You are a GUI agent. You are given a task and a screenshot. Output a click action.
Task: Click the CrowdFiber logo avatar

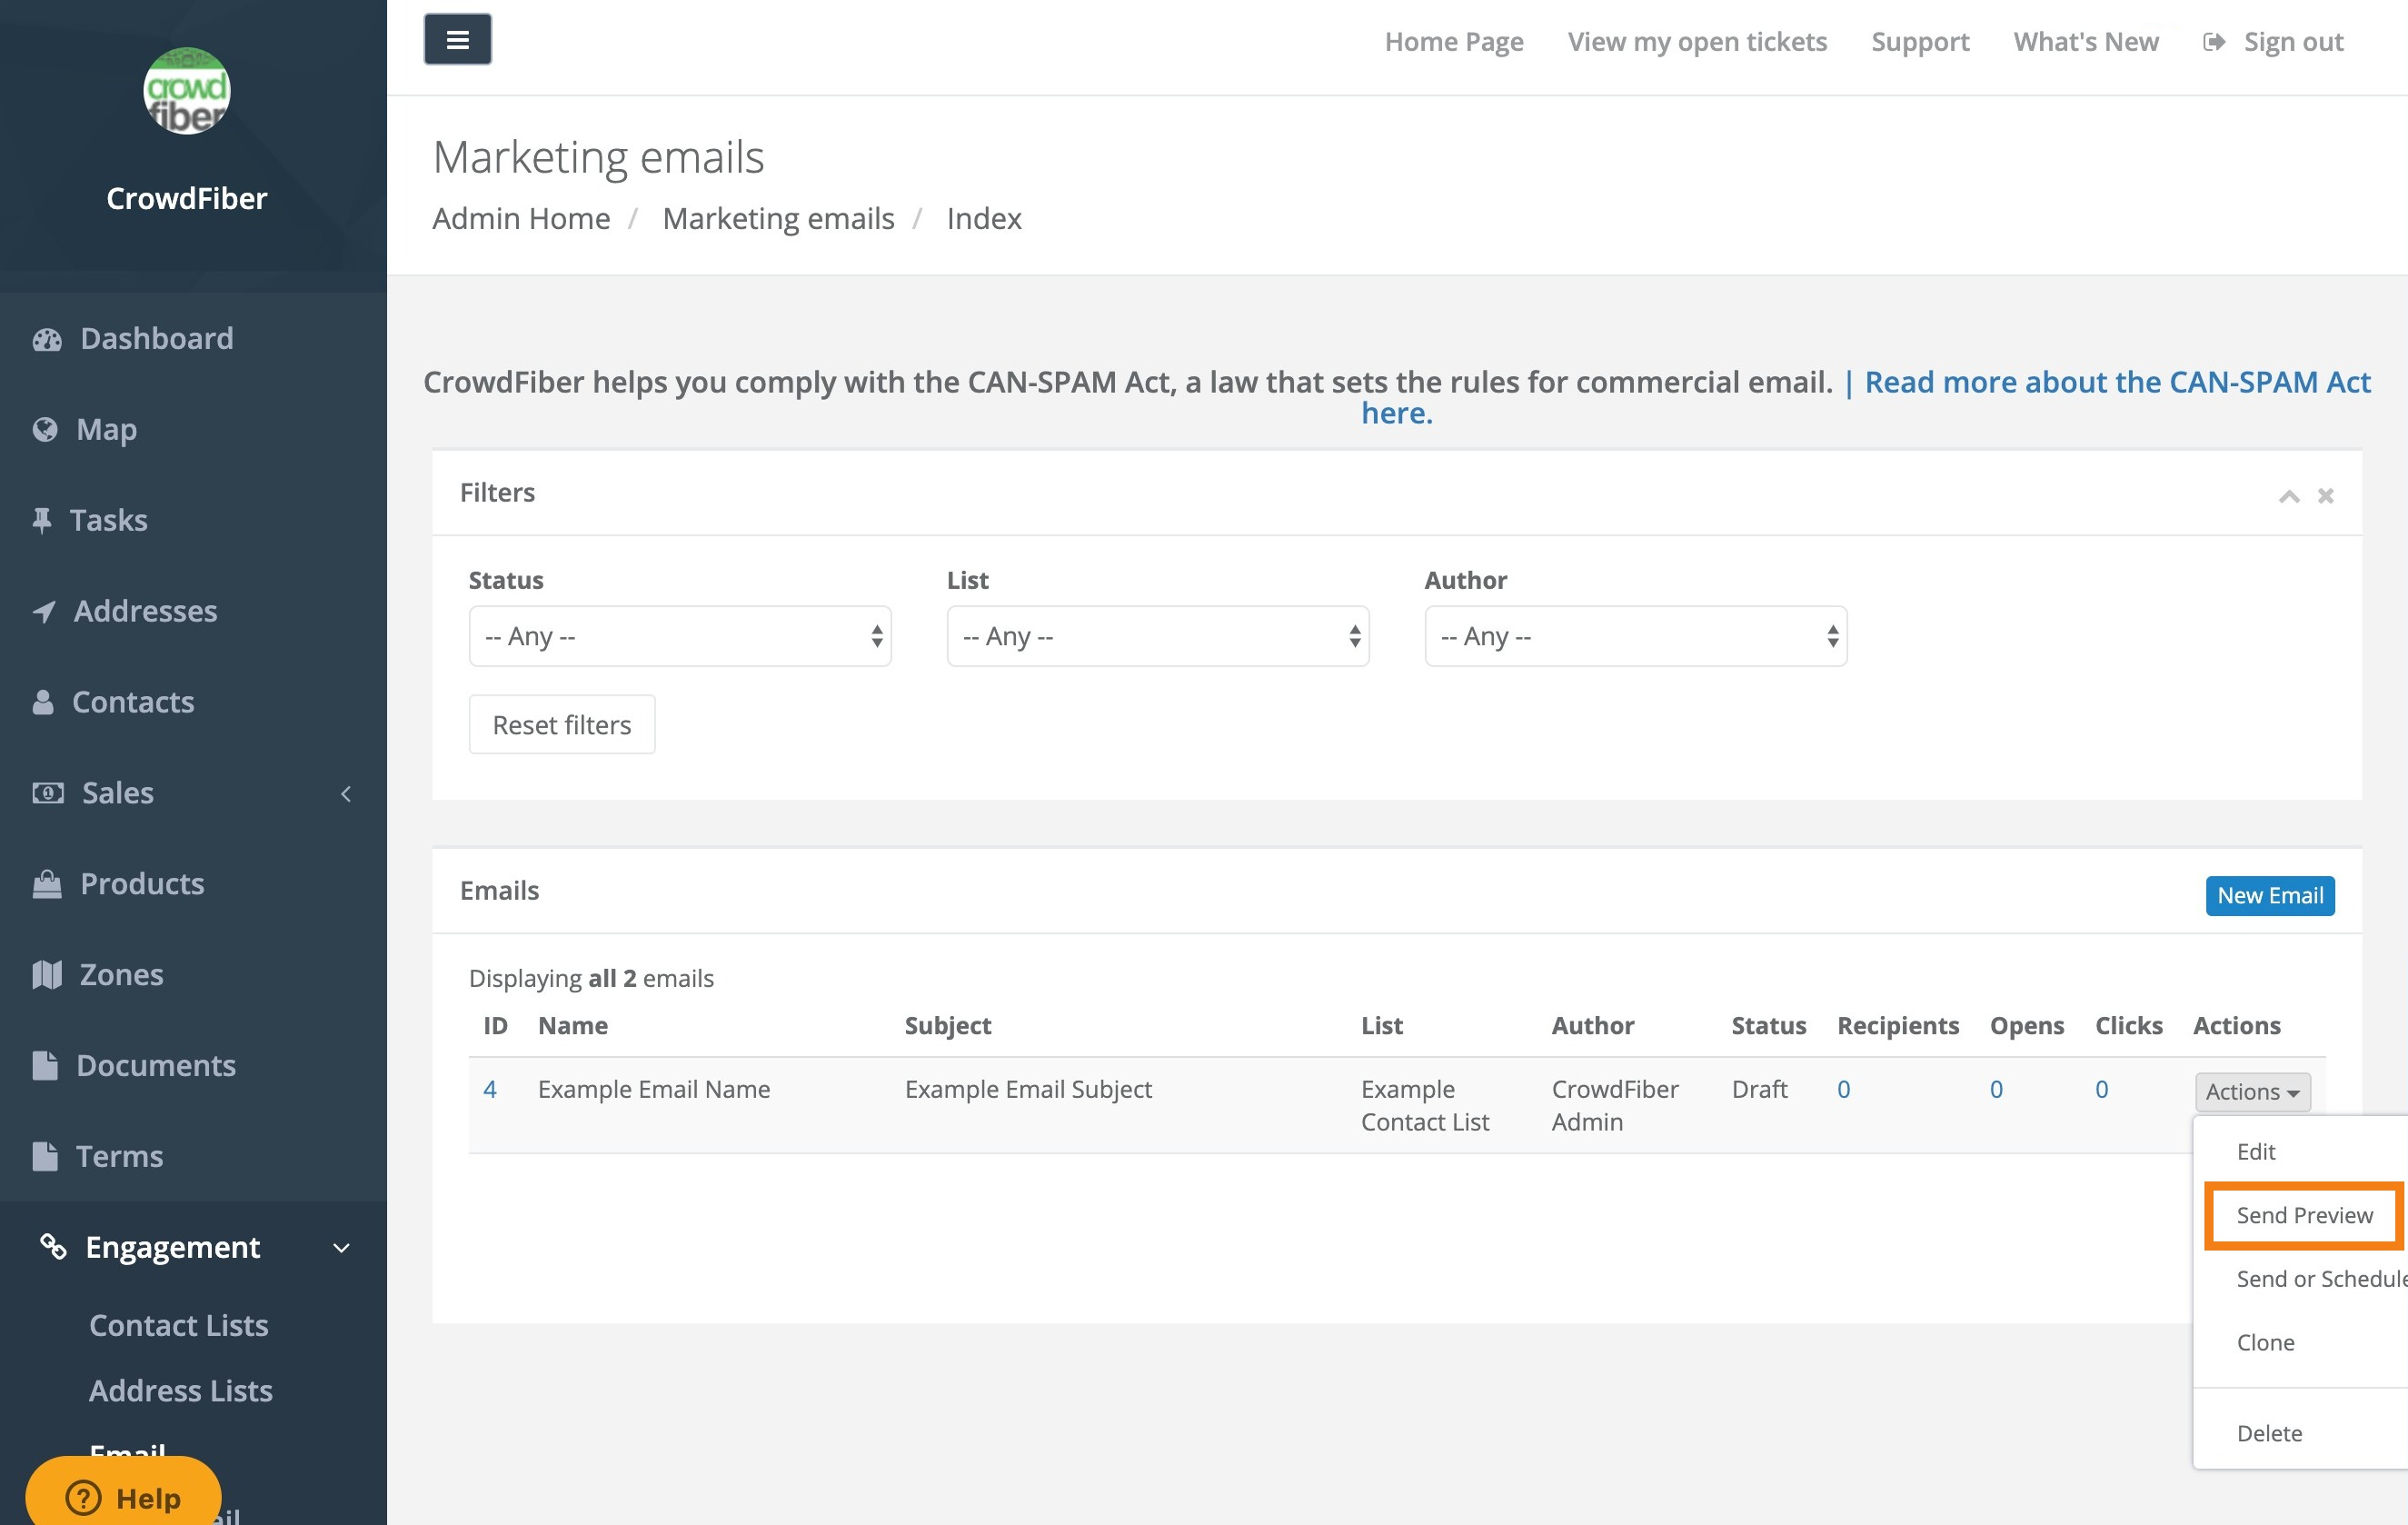pyautogui.click(x=187, y=91)
